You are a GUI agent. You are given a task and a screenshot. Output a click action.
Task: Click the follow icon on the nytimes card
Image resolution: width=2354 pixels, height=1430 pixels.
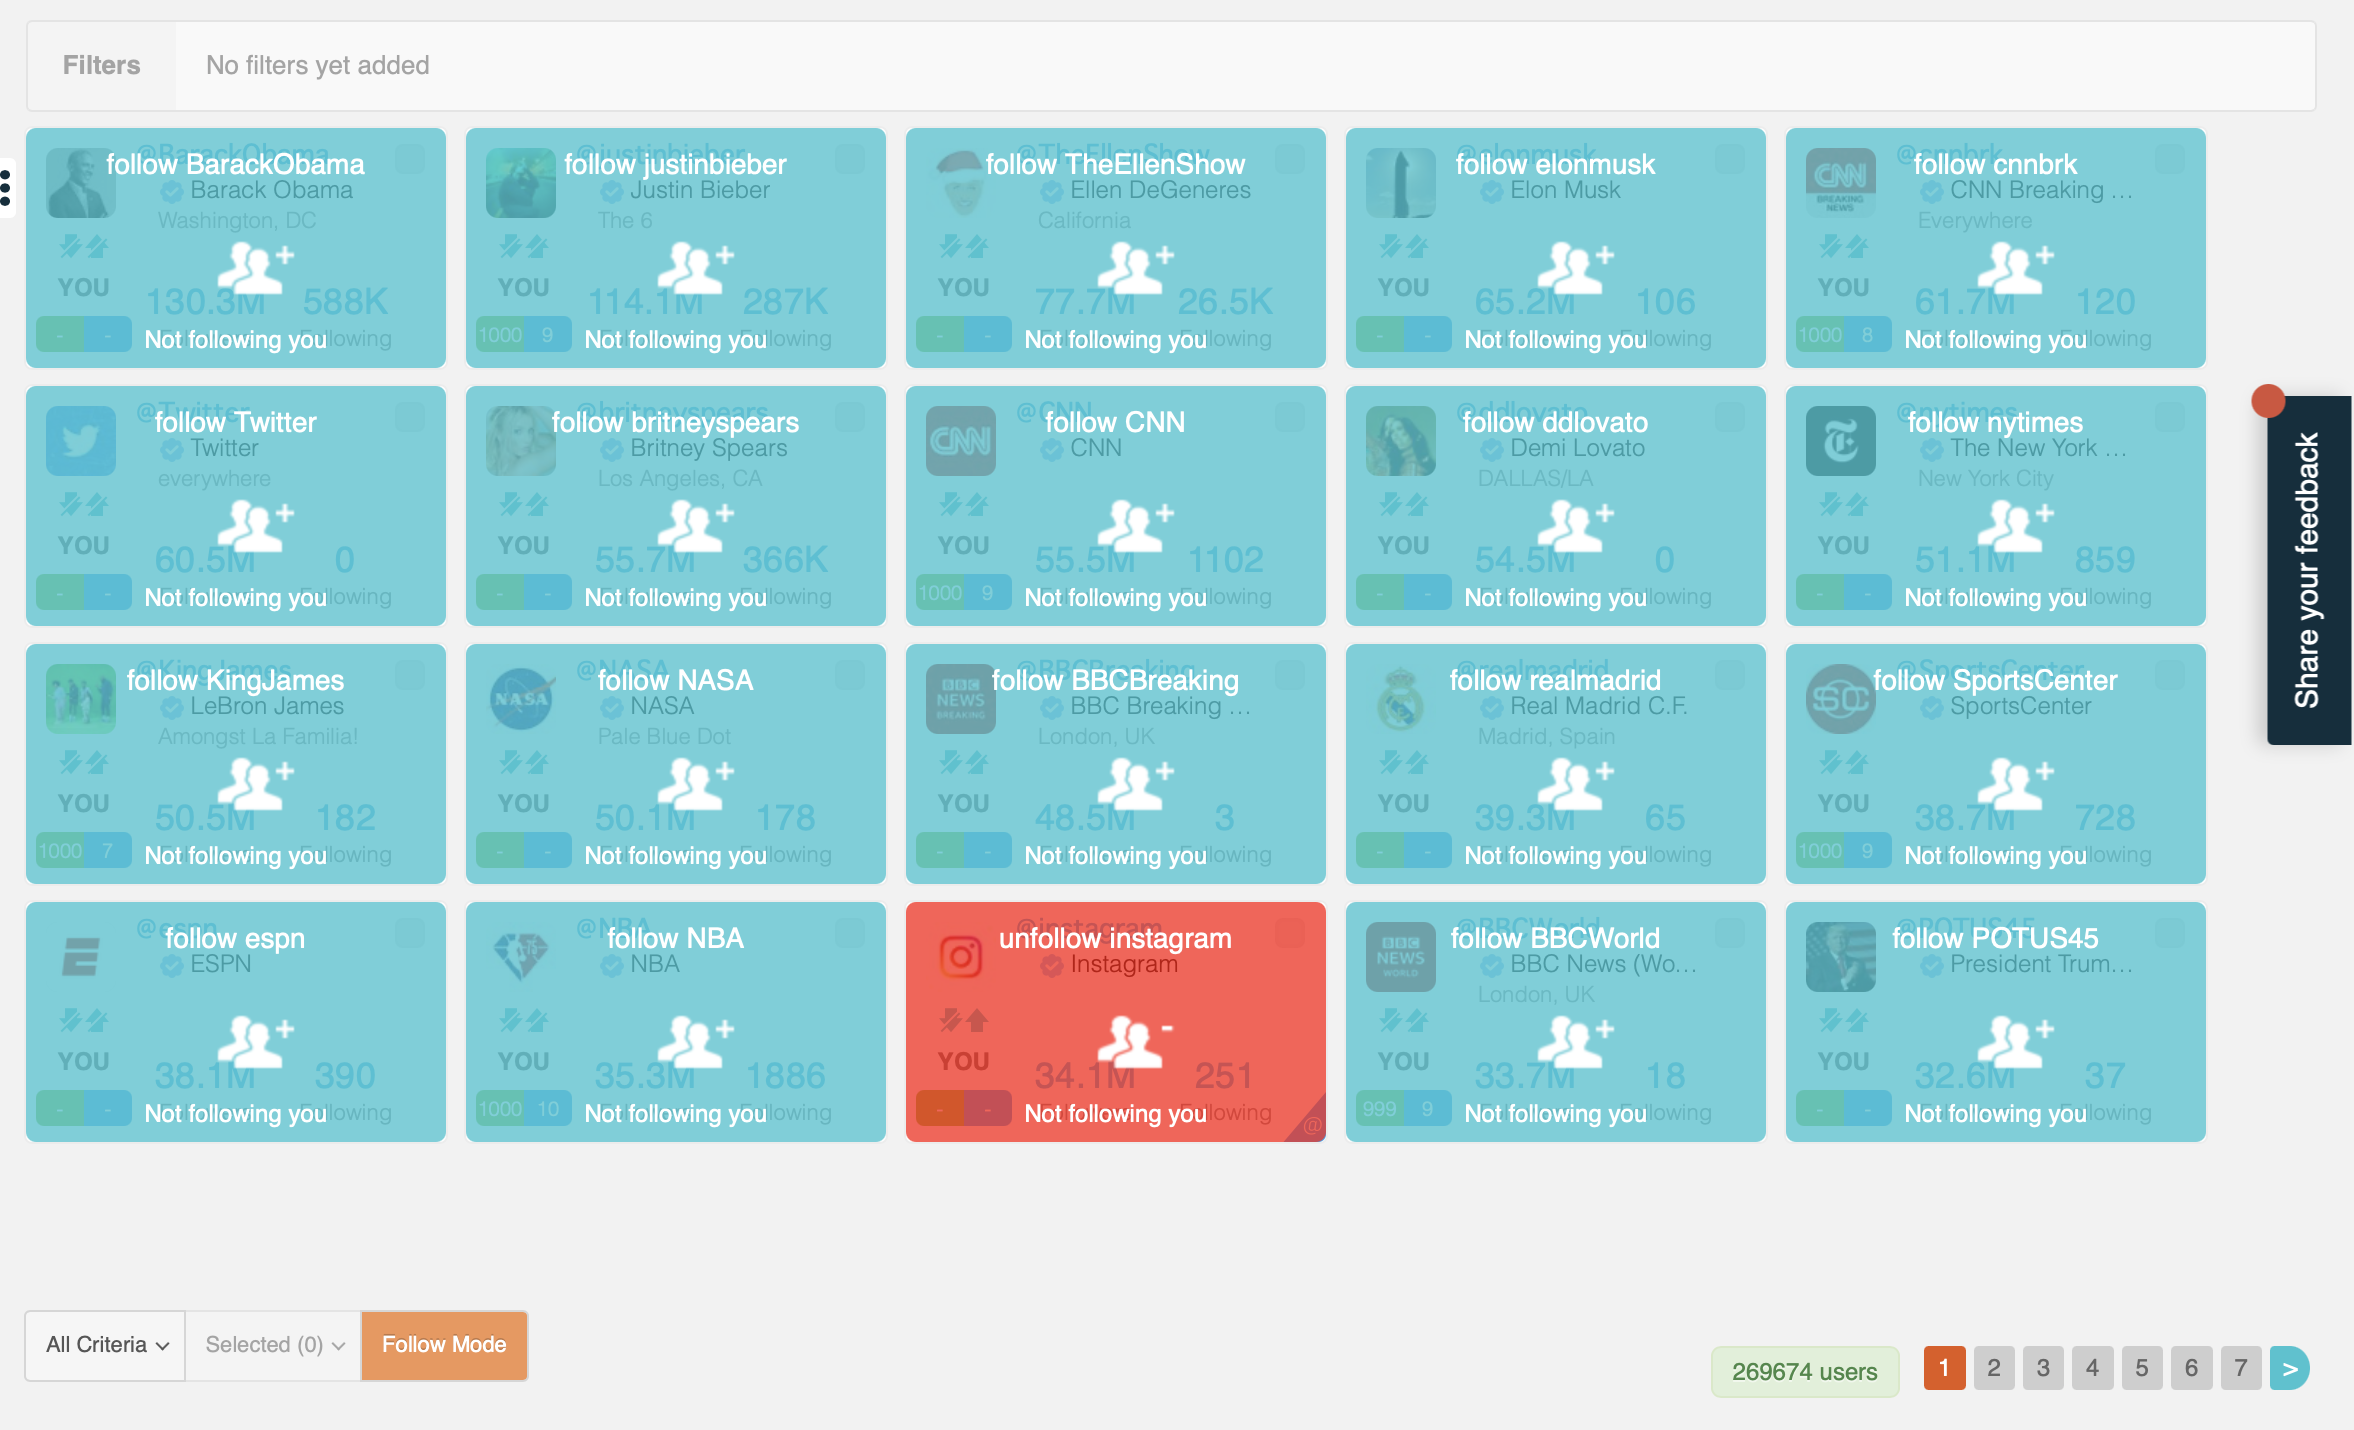pyautogui.click(x=2016, y=526)
